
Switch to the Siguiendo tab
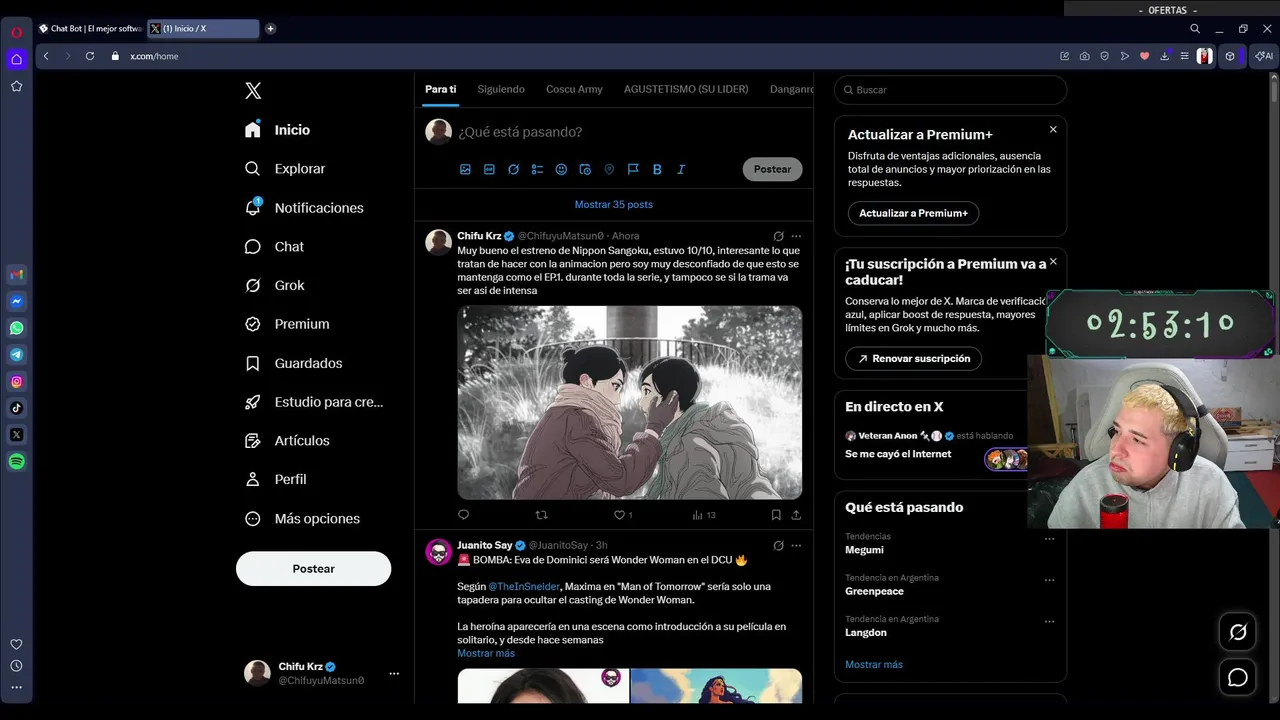501,89
